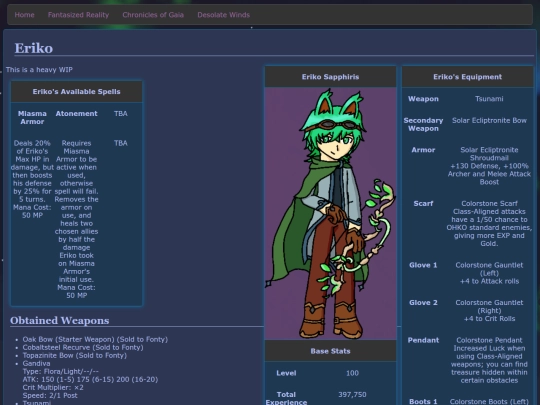540x405 pixels.
Task: Click the Base Stats header
Action: pyautogui.click(x=330, y=351)
